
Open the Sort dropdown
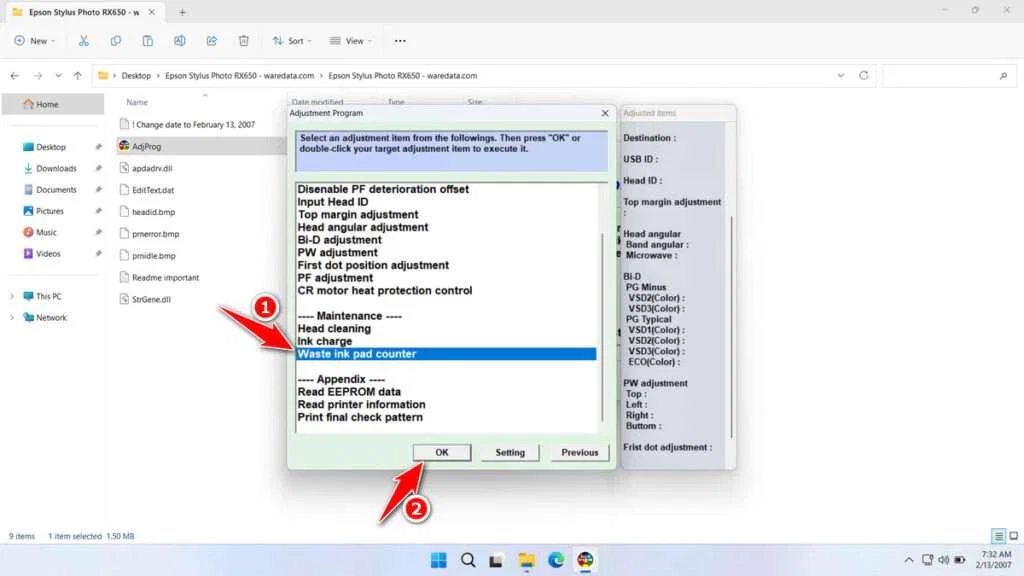[x=292, y=40]
